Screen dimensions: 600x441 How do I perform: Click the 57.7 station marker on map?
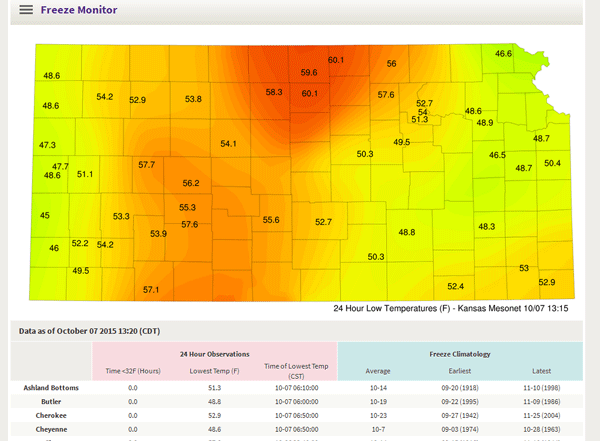pyautogui.click(x=147, y=164)
